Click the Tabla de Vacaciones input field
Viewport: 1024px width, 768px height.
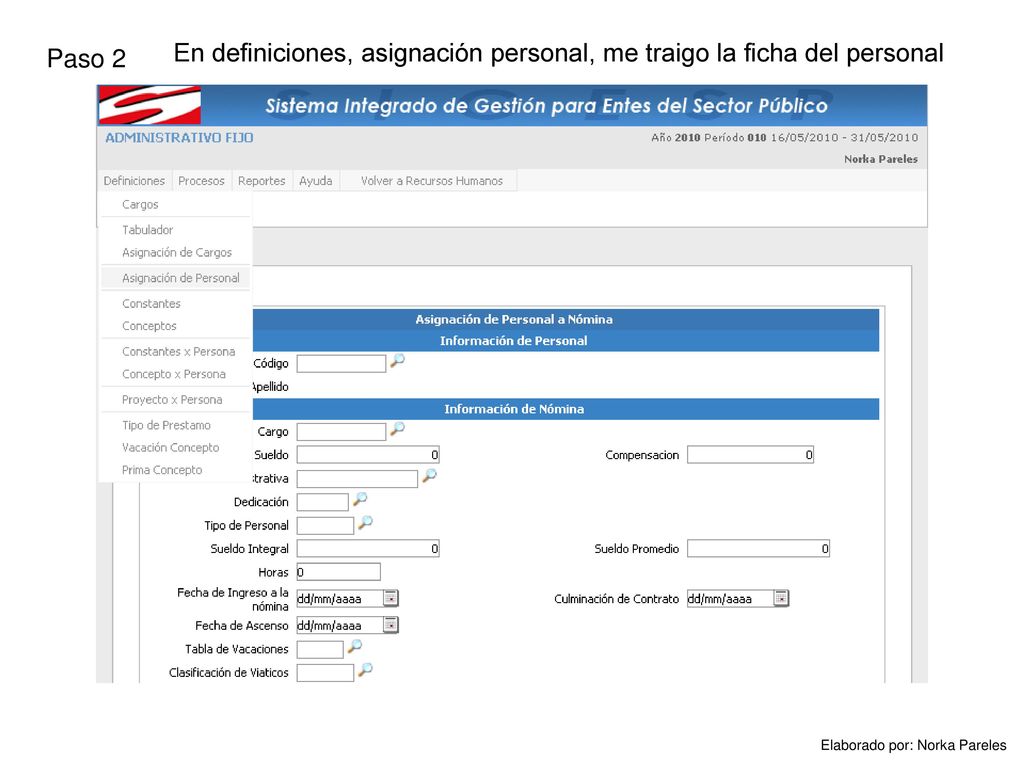pyautogui.click(x=320, y=649)
